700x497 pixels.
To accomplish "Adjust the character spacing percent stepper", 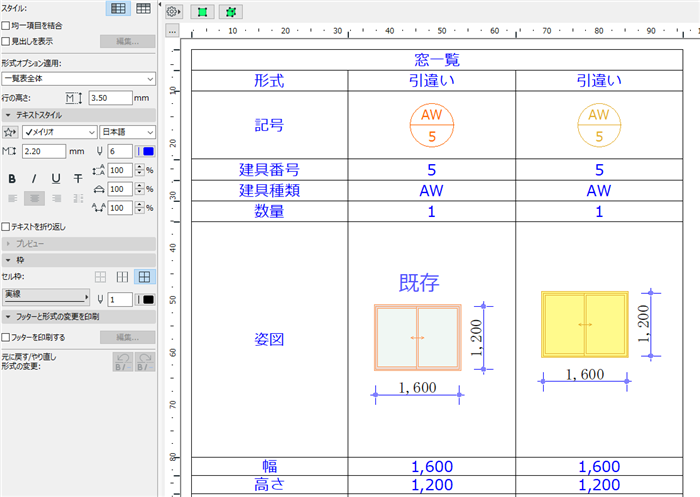I will point(140,208).
